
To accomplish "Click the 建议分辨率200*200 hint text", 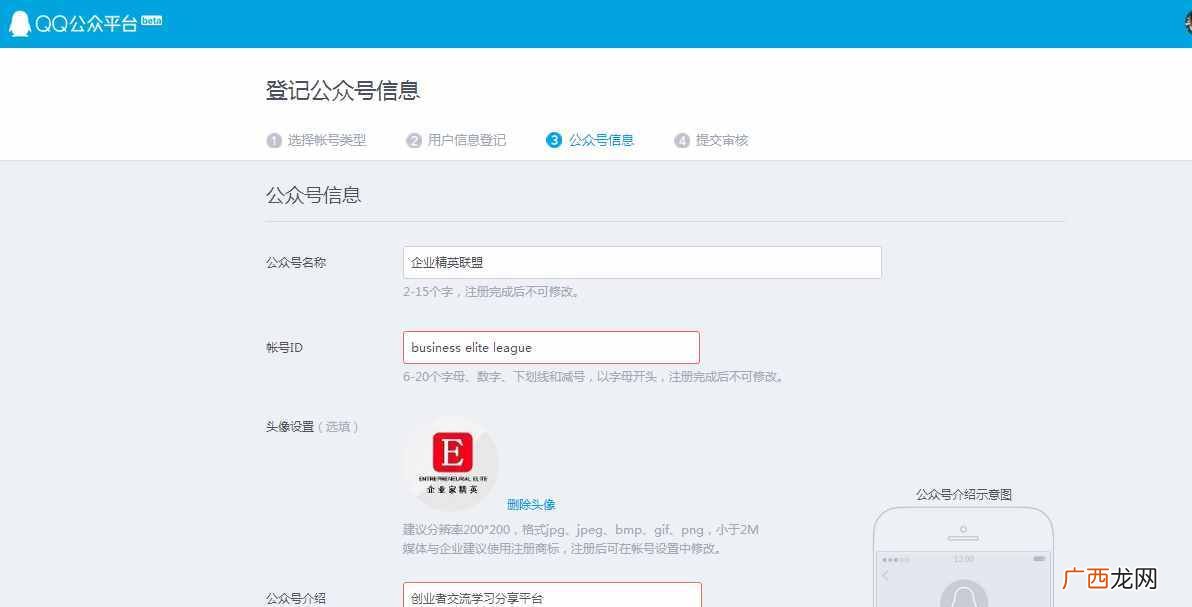I will click(x=581, y=529).
